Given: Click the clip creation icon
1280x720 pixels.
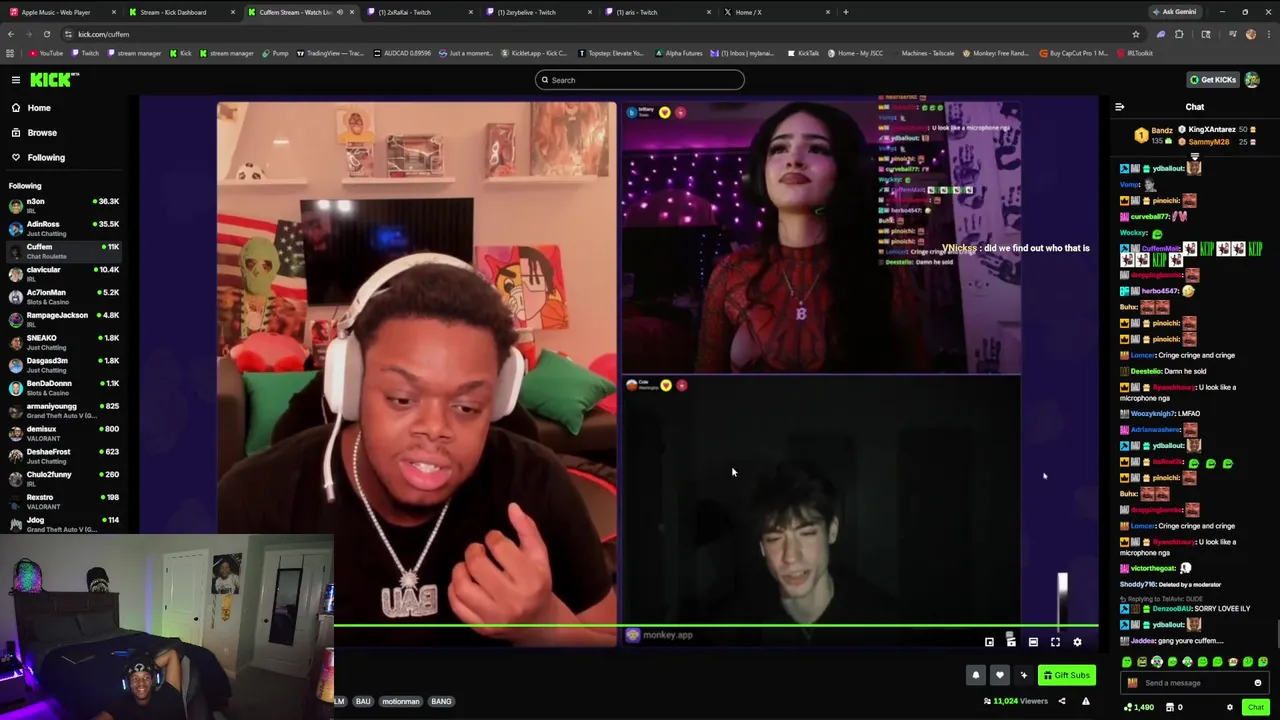Looking at the screenshot, I should [x=1011, y=643].
